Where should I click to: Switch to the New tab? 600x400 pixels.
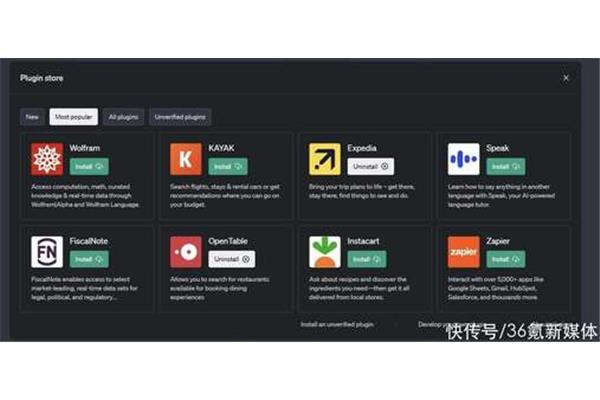[32, 117]
